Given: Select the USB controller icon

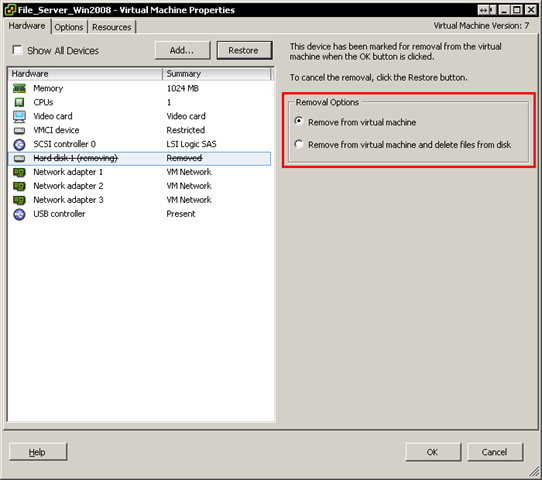Looking at the screenshot, I should [19, 214].
